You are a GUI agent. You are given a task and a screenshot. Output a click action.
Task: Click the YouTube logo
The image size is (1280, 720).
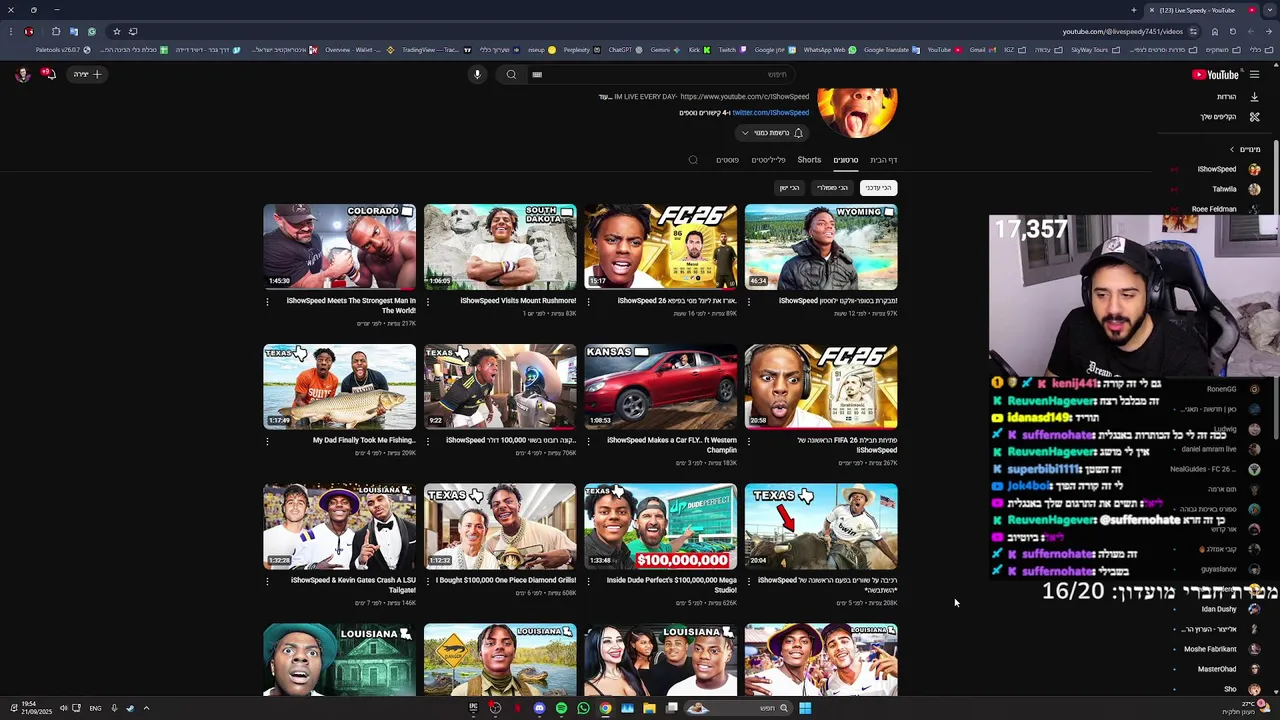(x=1215, y=74)
